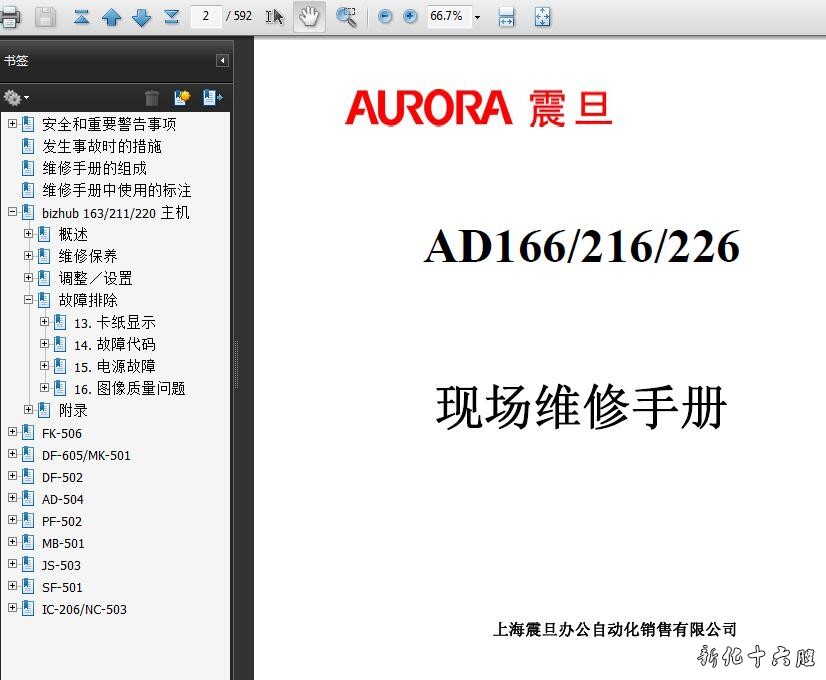Collapse the bizhub 163/211/220 主机 node
Viewport: 826px width, 680px height.
12,212
